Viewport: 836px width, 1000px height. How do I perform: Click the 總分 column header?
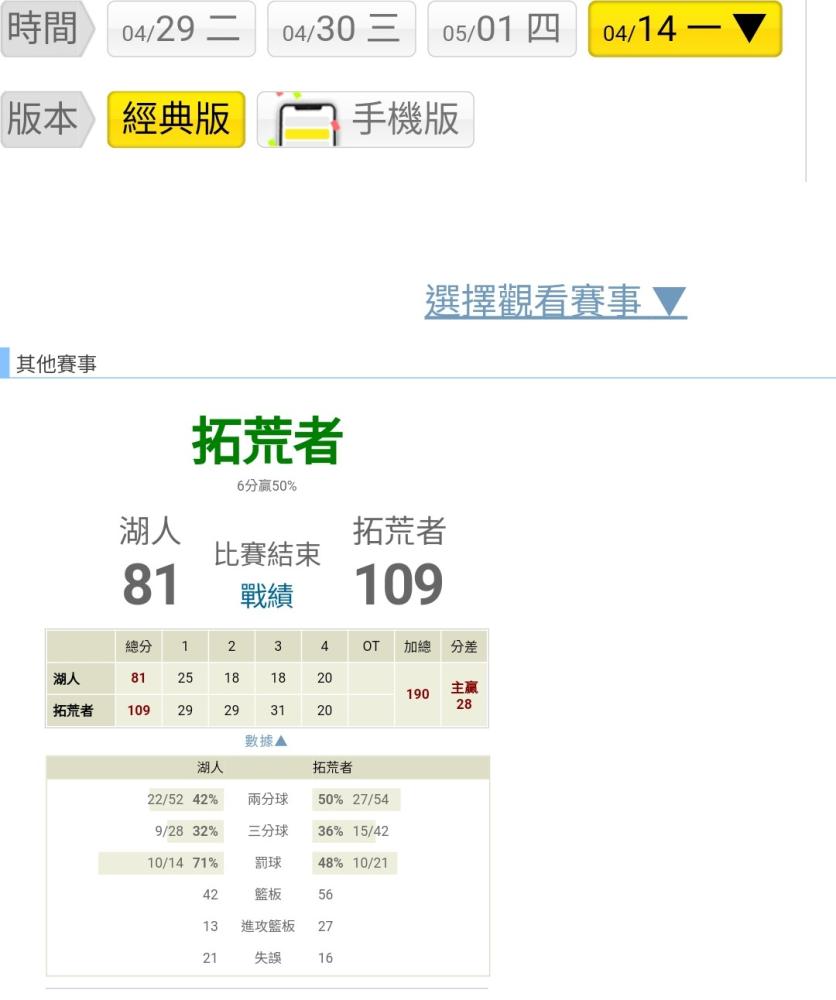138,646
